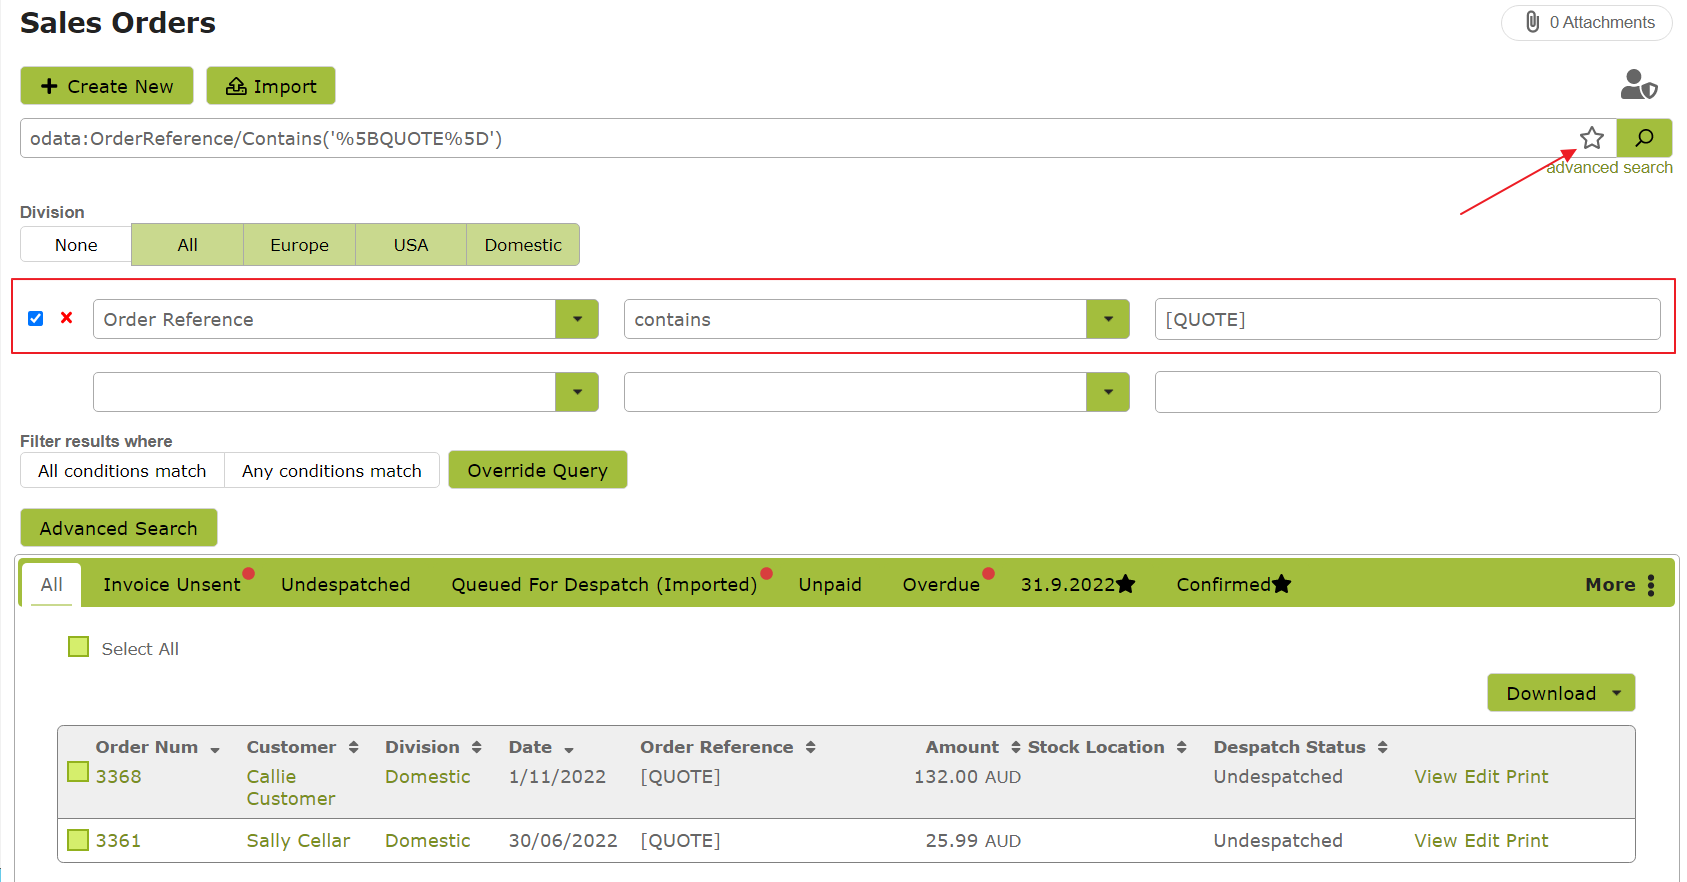
Task: Select order 3361 row checkbox
Action: coord(78,839)
